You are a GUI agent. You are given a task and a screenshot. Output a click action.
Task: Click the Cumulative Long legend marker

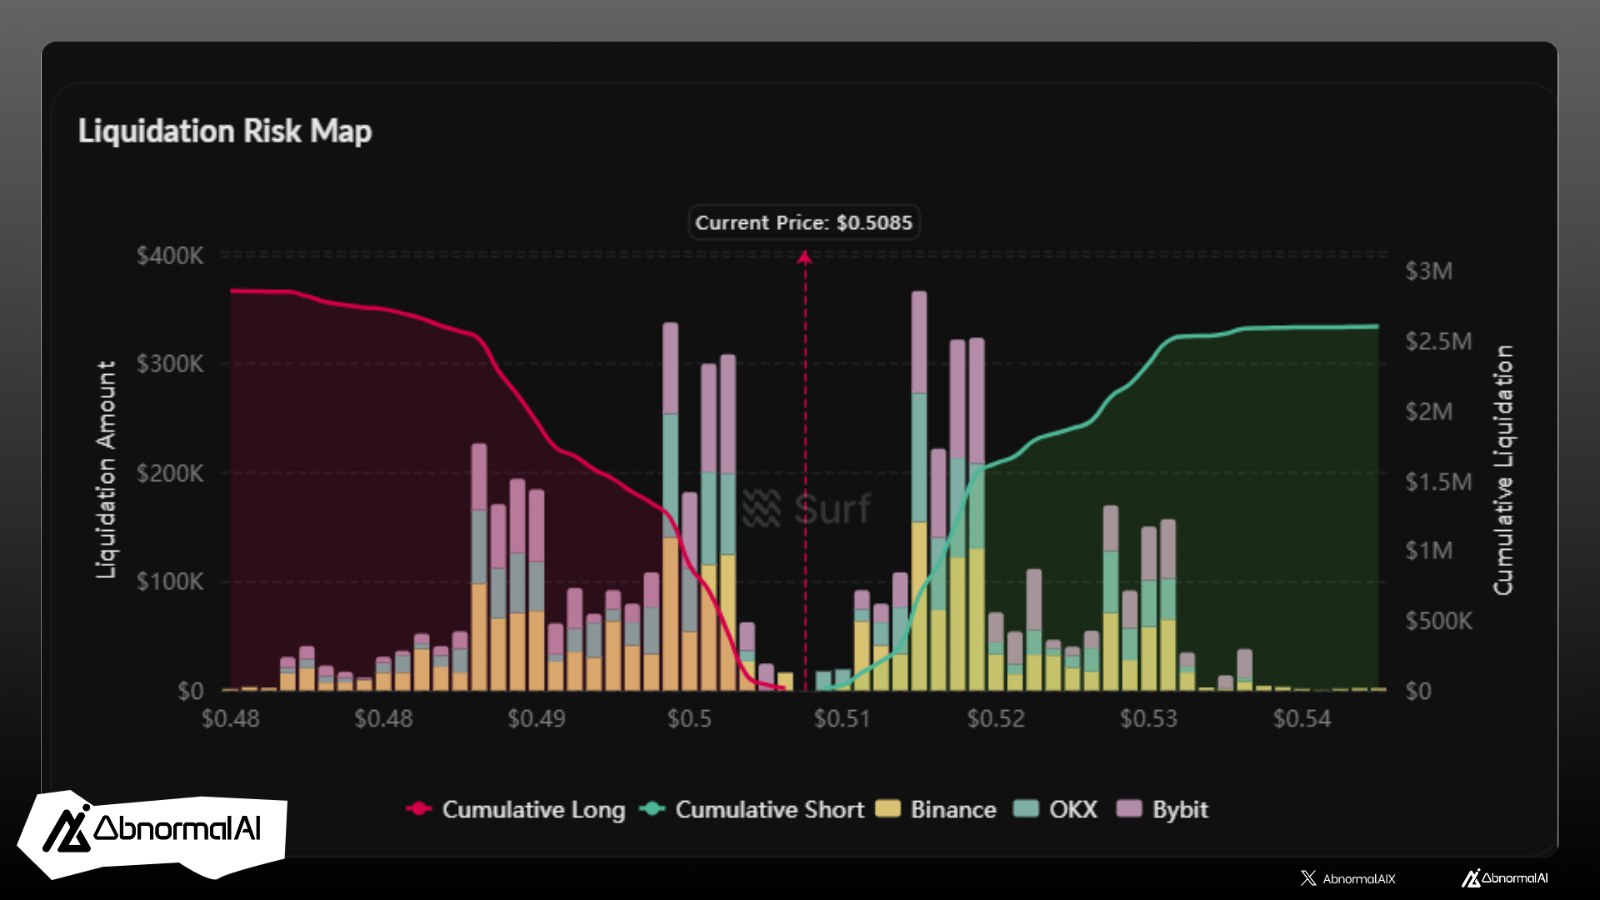pyautogui.click(x=418, y=809)
